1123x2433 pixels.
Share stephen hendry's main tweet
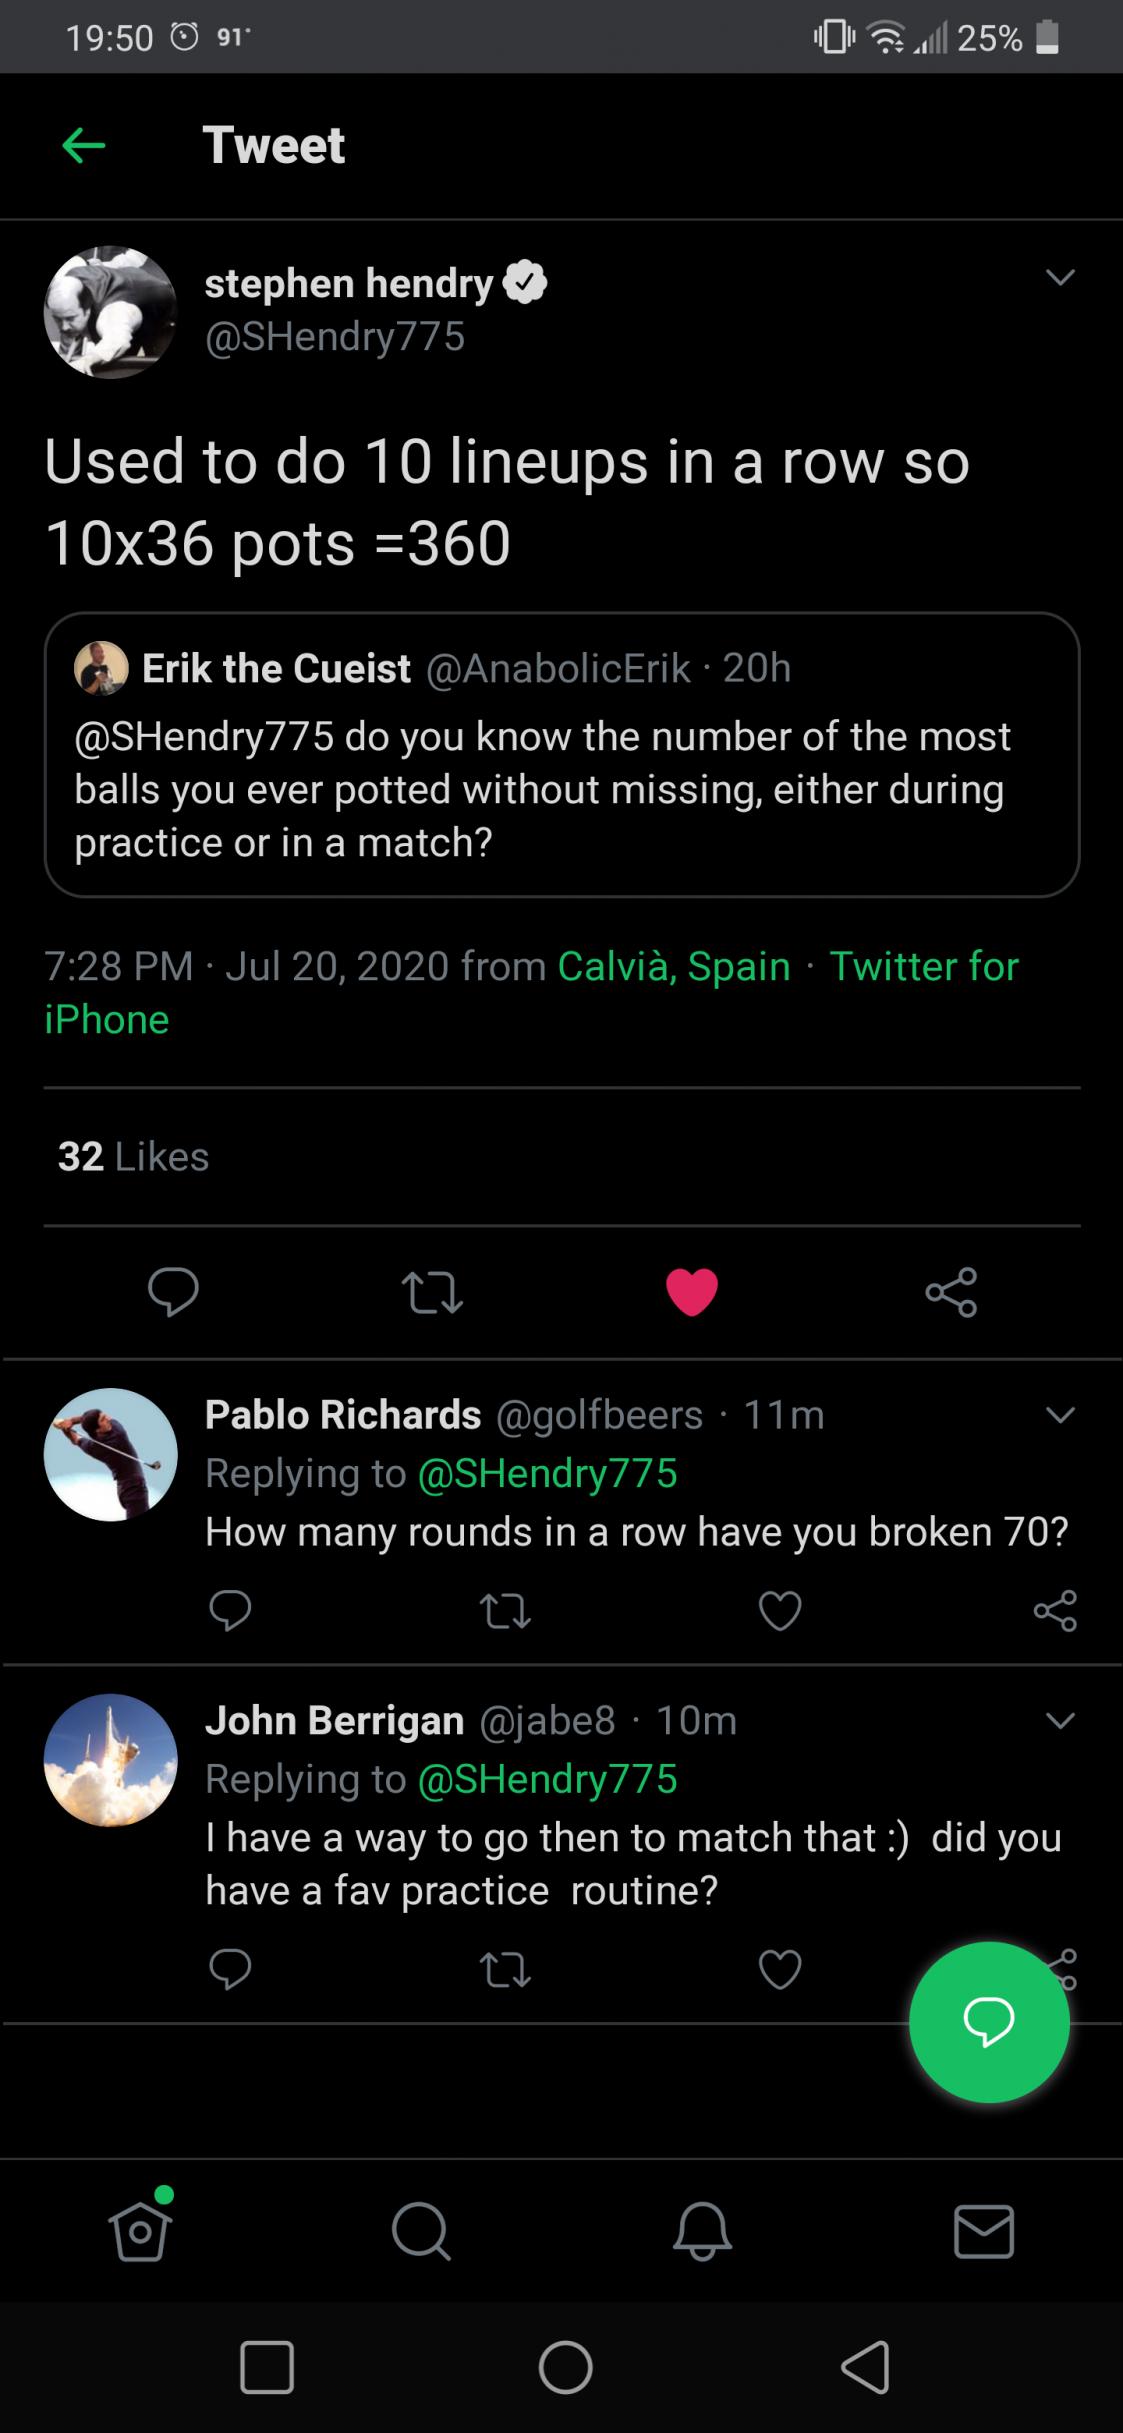coord(951,1292)
